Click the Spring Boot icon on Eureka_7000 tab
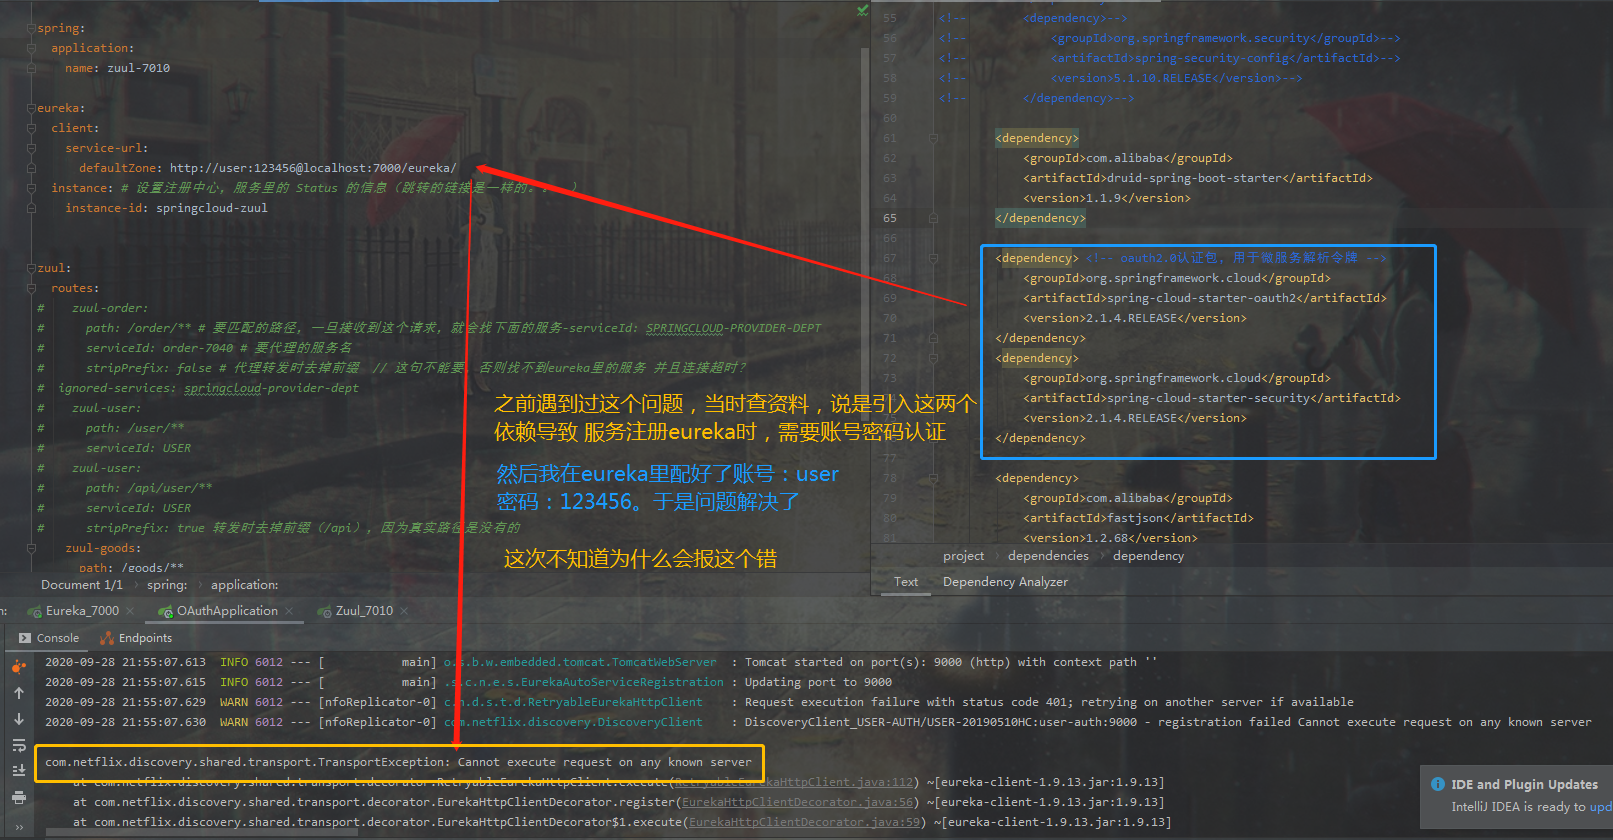Image resolution: width=1613 pixels, height=840 pixels. click(35, 611)
